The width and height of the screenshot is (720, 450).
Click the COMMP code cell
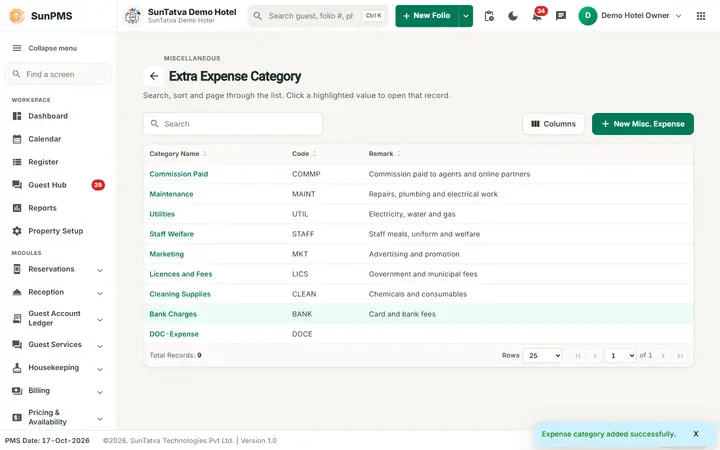(x=306, y=174)
